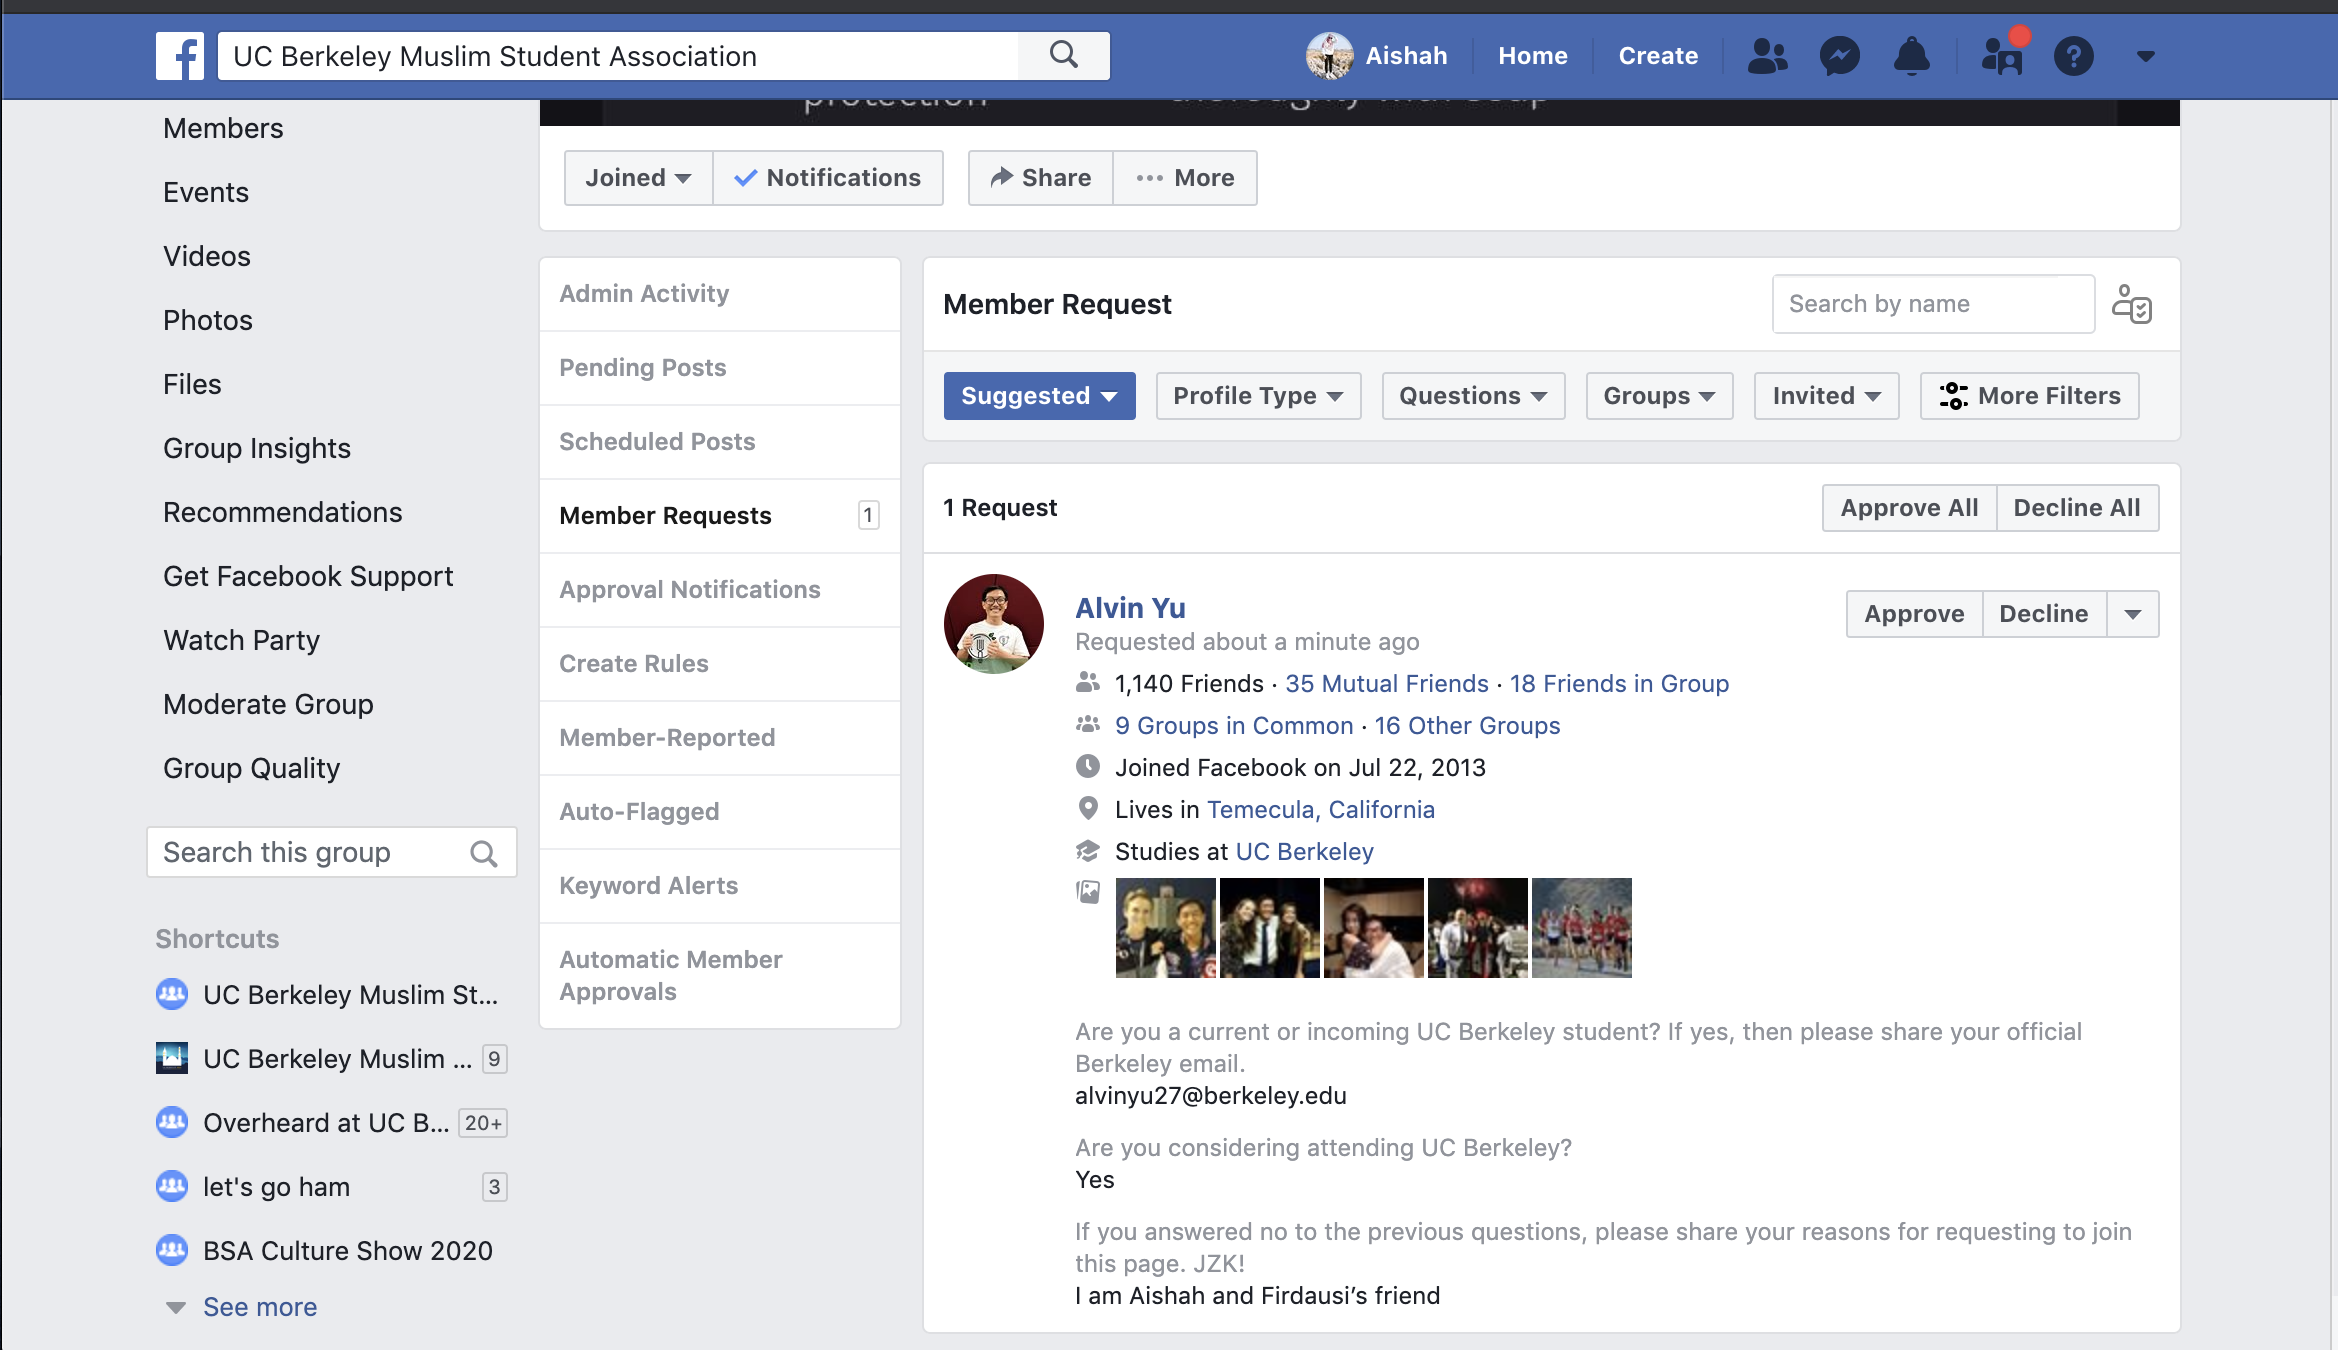Expand the Joined dropdown button
Viewport: 2338px width, 1350px height.
click(638, 178)
